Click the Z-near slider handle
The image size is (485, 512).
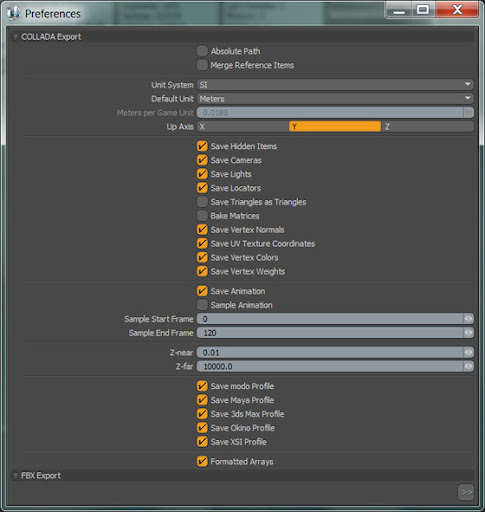468,352
